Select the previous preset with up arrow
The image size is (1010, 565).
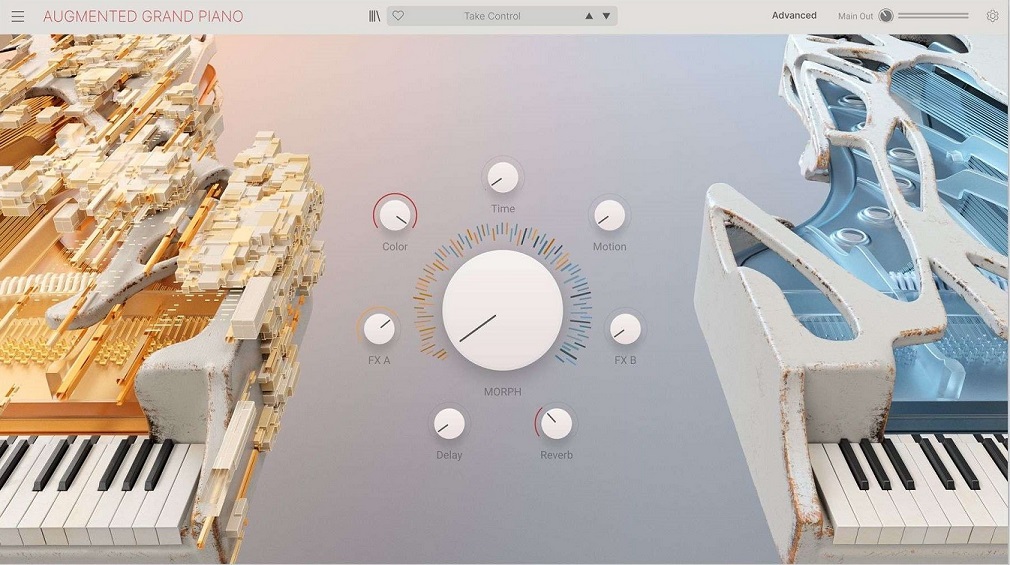point(589,16)
